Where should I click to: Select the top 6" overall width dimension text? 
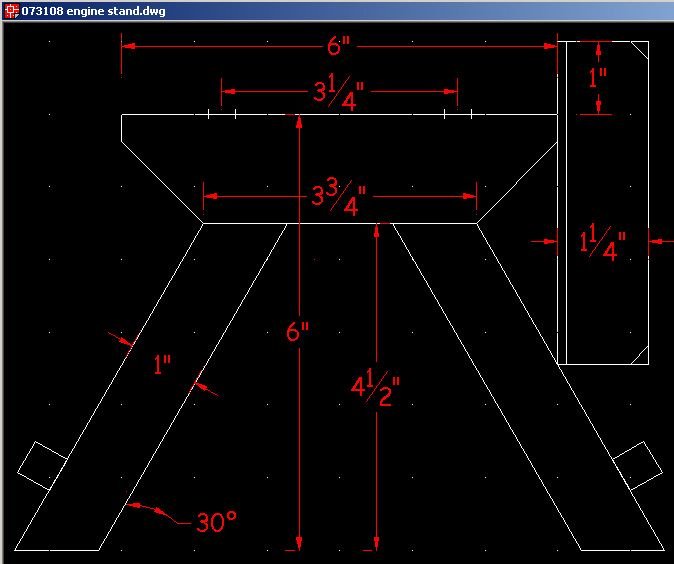339,49
